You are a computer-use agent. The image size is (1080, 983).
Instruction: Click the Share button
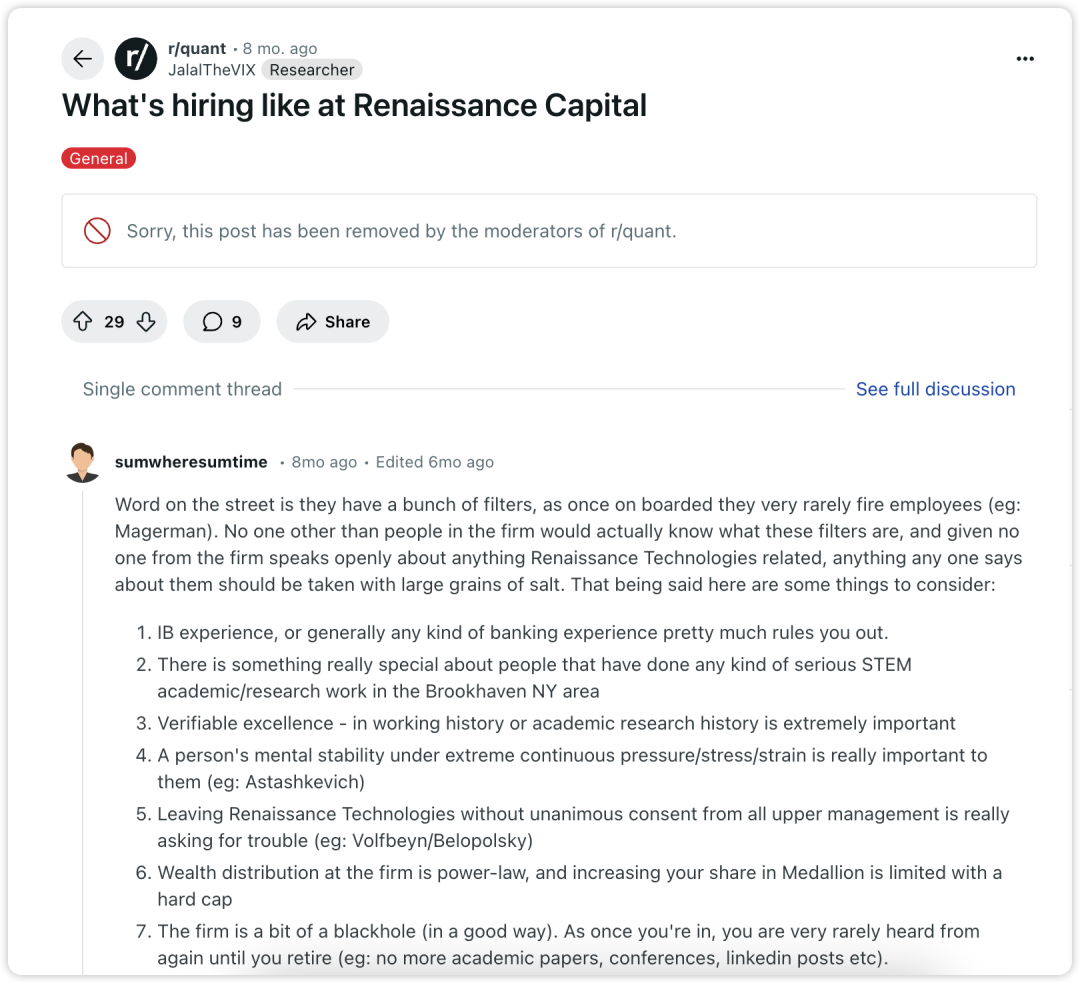pyautogui.click(x=333, y=322)
